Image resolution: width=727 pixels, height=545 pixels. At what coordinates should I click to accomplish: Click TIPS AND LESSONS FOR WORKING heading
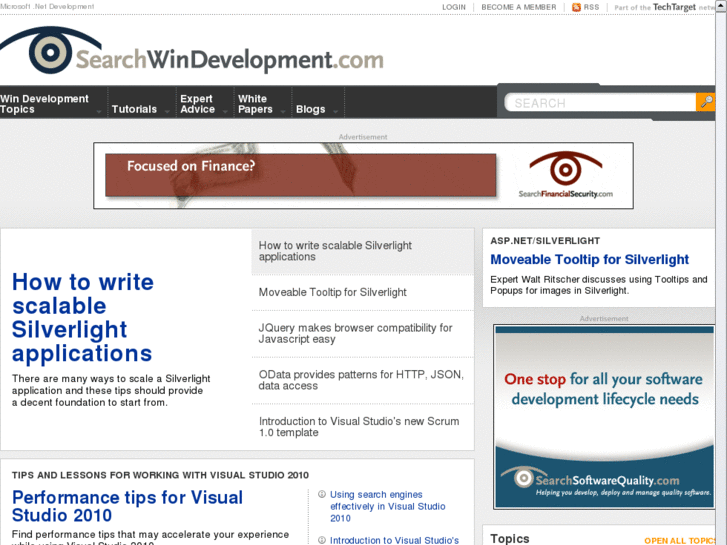[x=160, y=475]
